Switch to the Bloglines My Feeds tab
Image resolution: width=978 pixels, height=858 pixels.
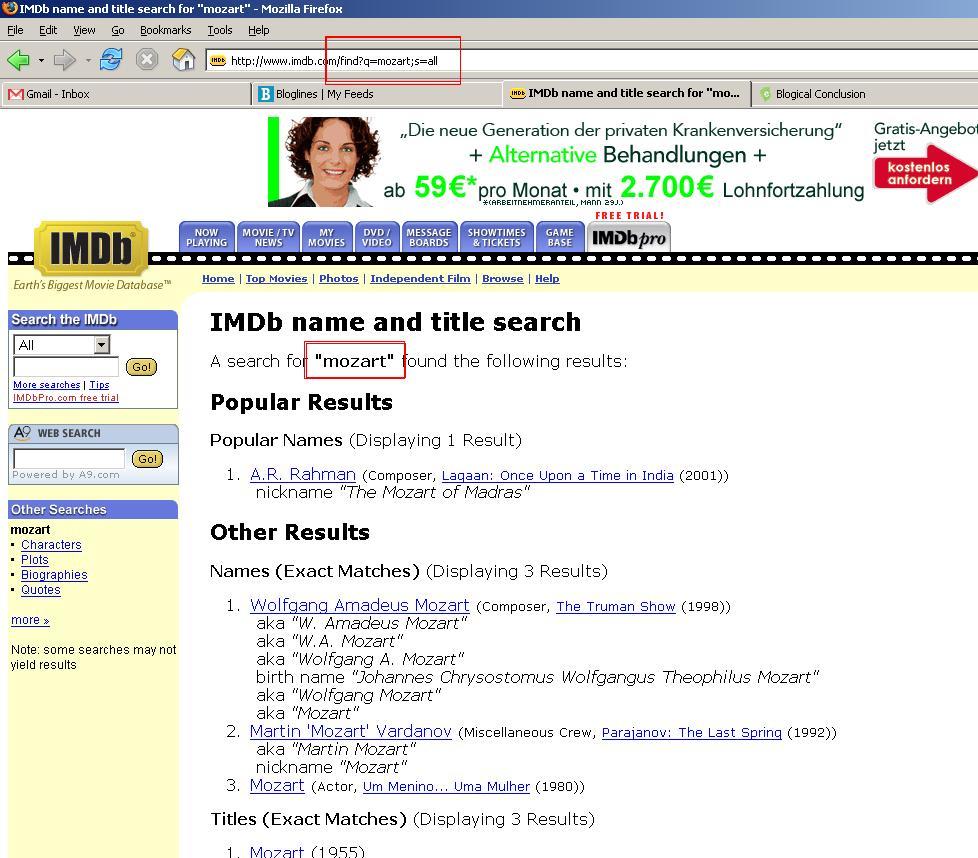375,94
